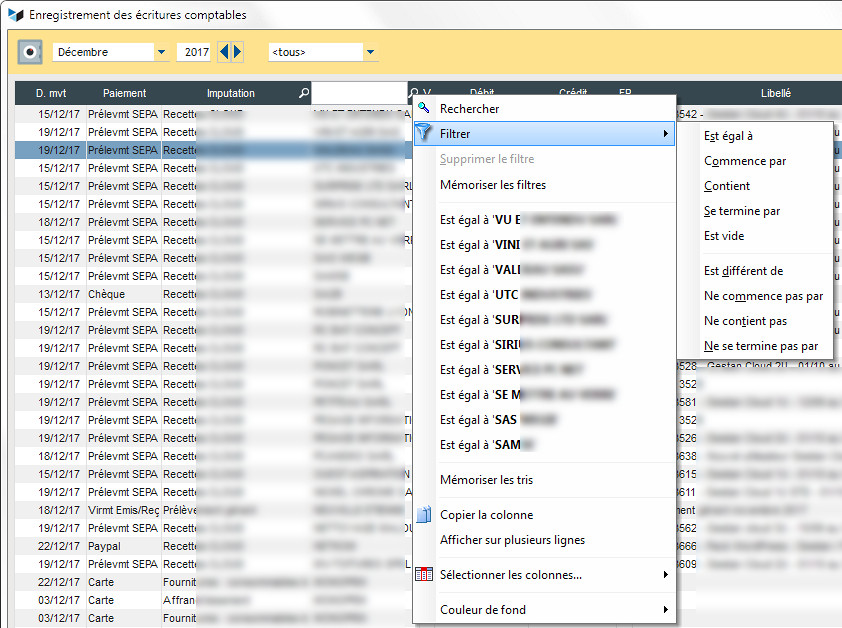The height and width of the screenshot is (628, 842).
Task: Choose 'Commence par' in the submenu
Action: pos(744,161)
